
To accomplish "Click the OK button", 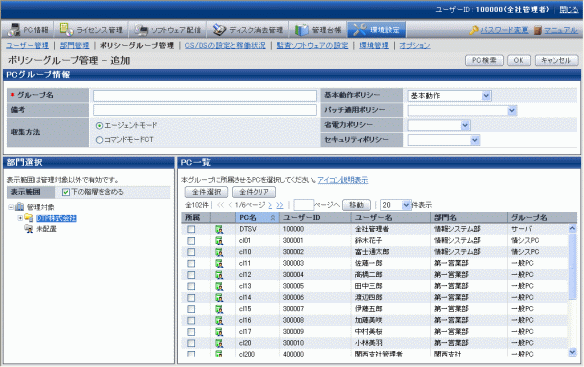I will point(519,60).
